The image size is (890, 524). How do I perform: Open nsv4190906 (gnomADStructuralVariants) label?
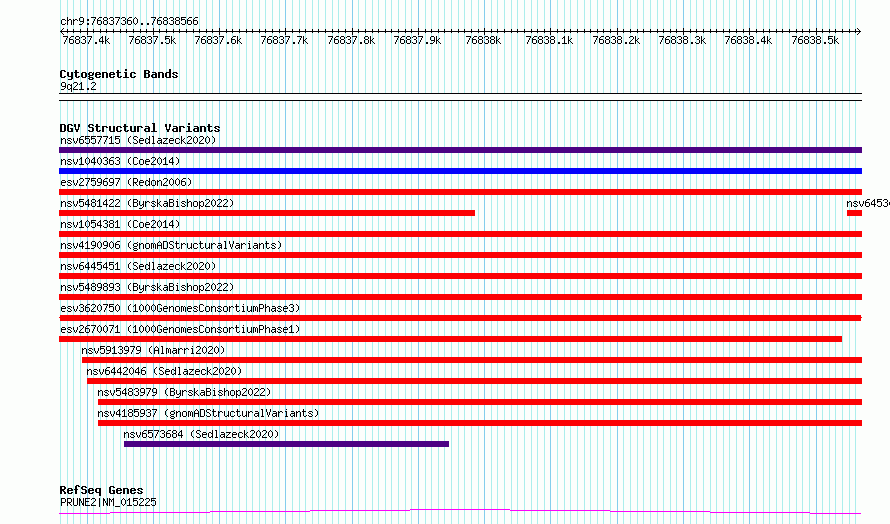(x=171, y=245)
